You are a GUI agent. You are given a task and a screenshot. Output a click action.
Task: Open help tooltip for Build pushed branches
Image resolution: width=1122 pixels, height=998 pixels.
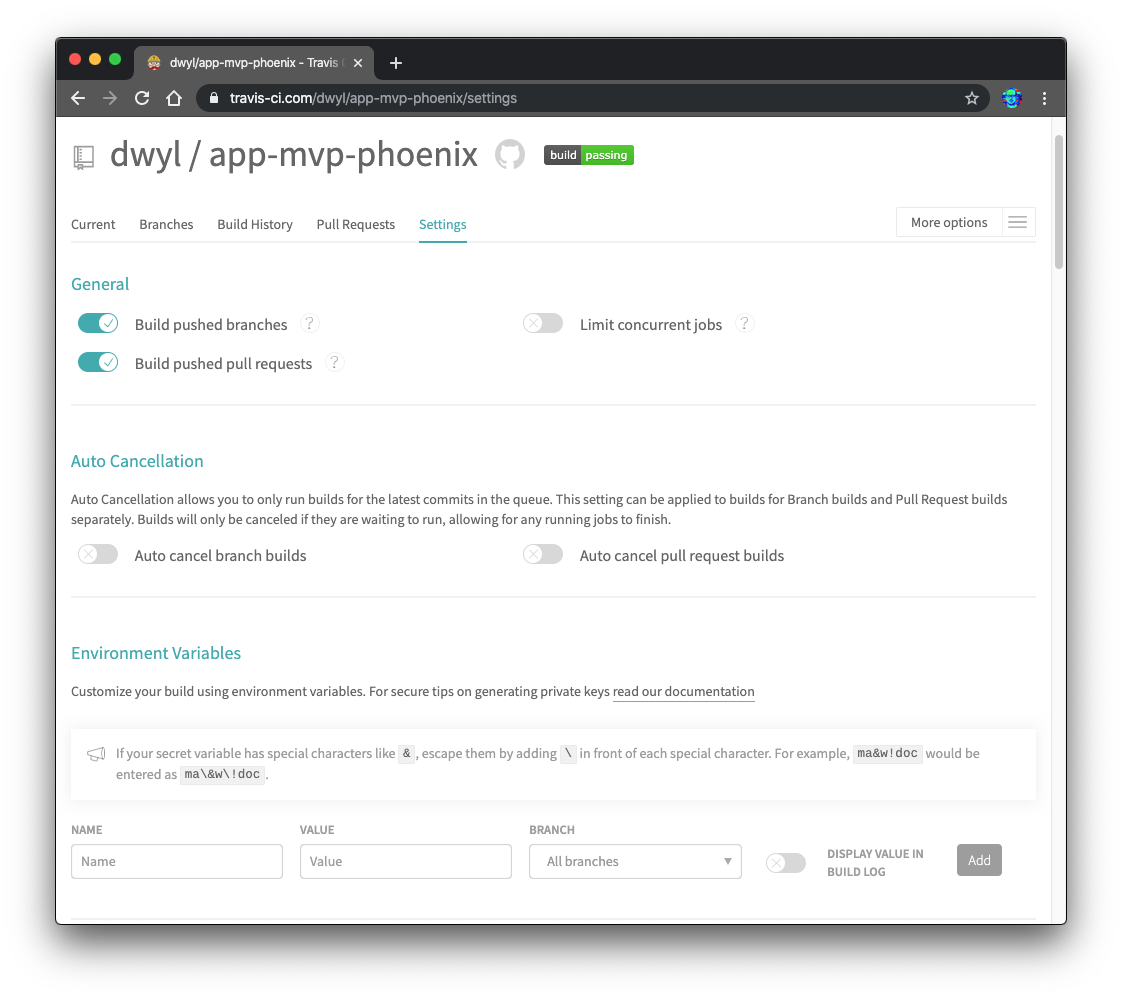coord(310,323)
